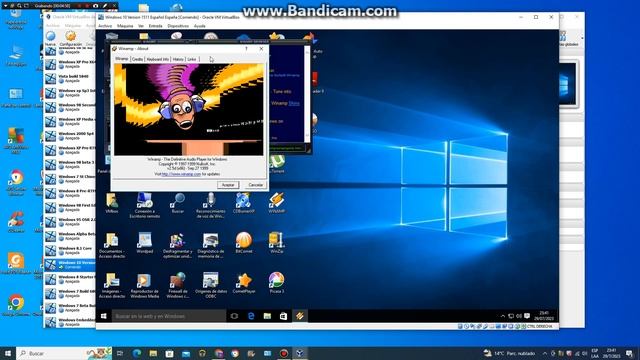640x360 pixels.
Task: Open the Reproductor de Windows Media shortcut
Action: coord(144,285)
